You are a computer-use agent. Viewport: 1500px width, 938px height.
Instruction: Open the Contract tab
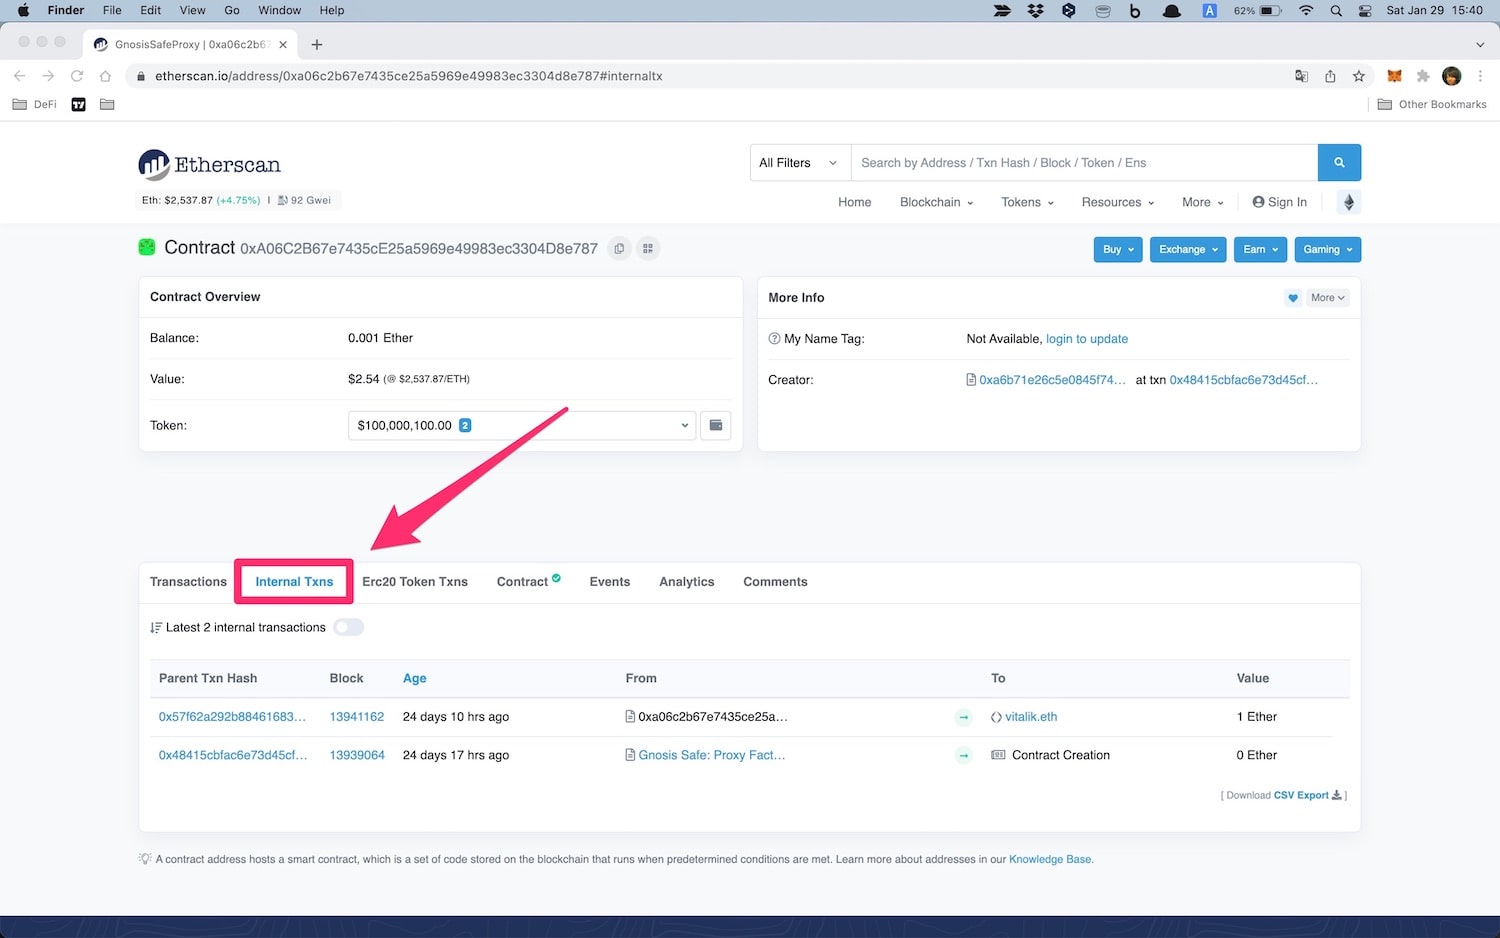click(529, 581)
